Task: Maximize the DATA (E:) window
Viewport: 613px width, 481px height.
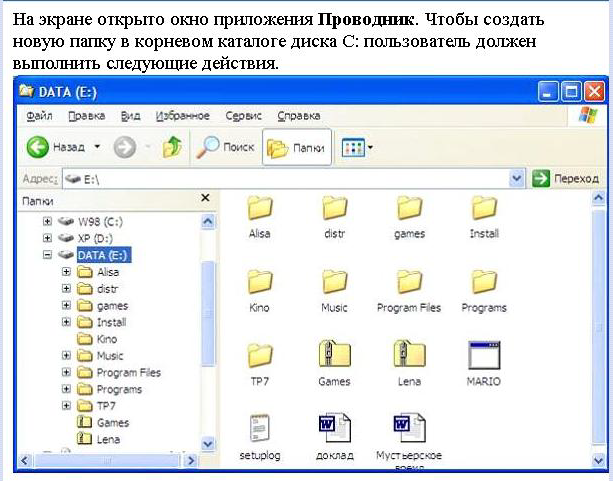Action: pos(571,92)
